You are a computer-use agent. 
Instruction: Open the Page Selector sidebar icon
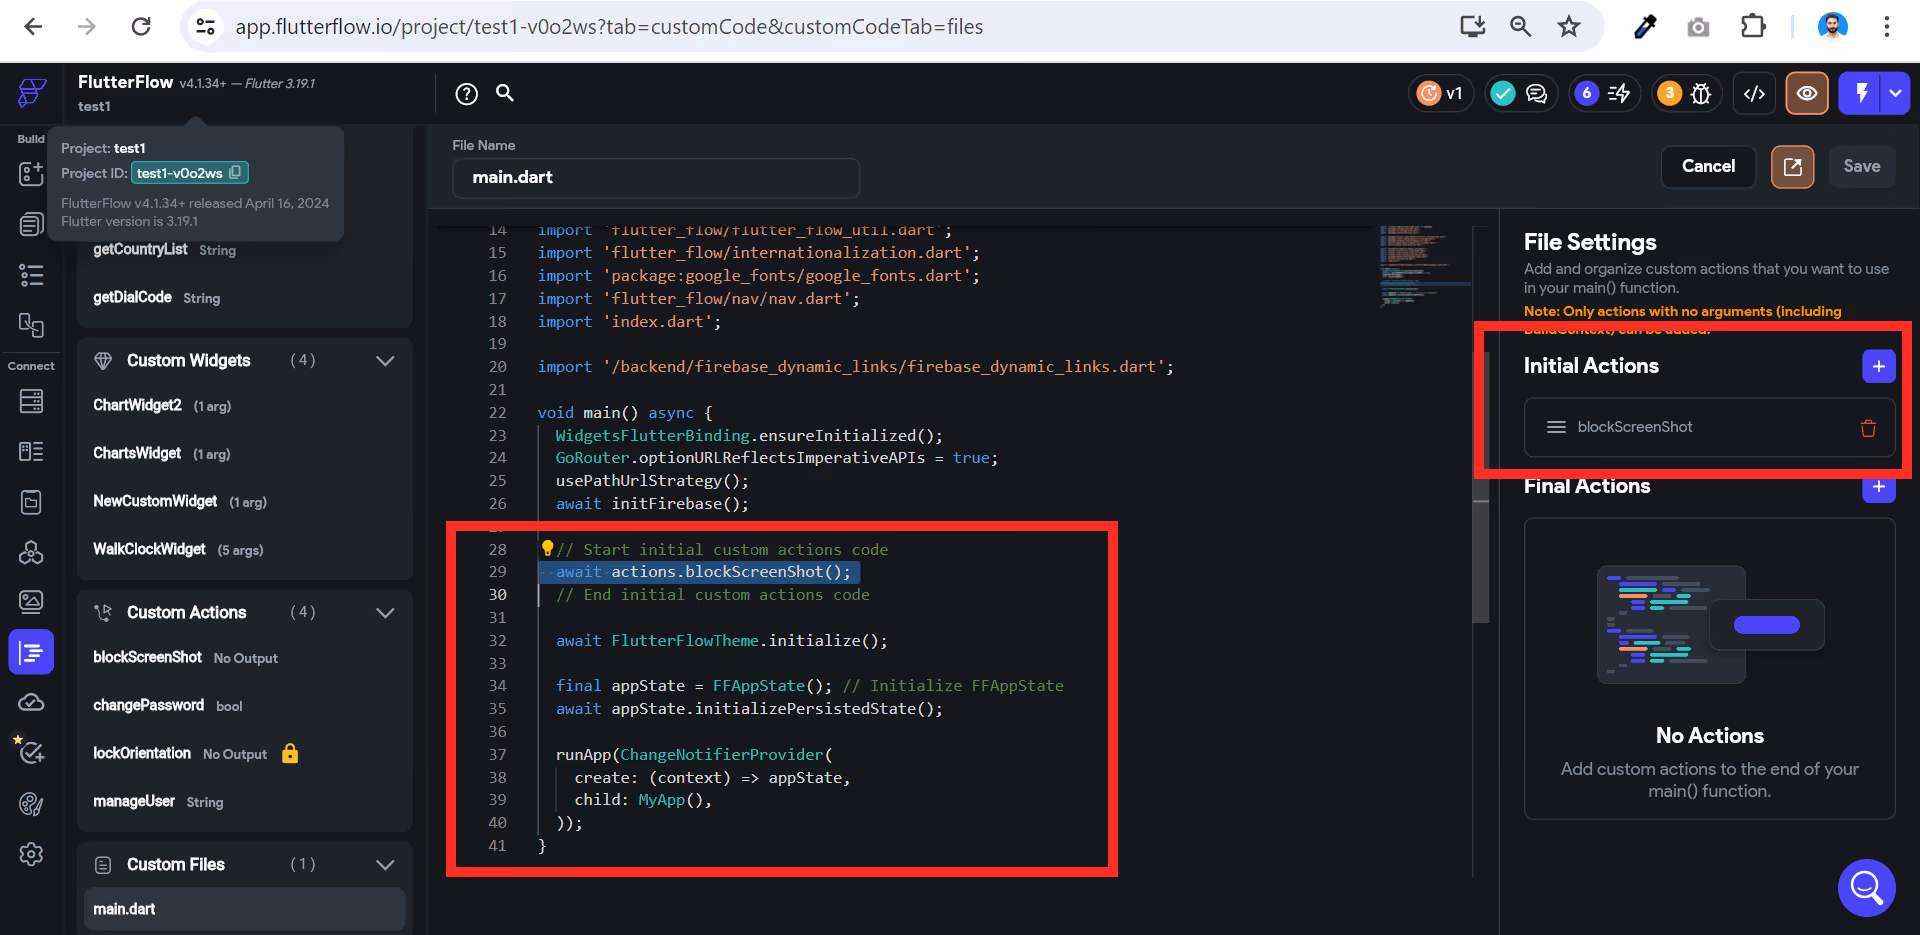pos(31,224)
